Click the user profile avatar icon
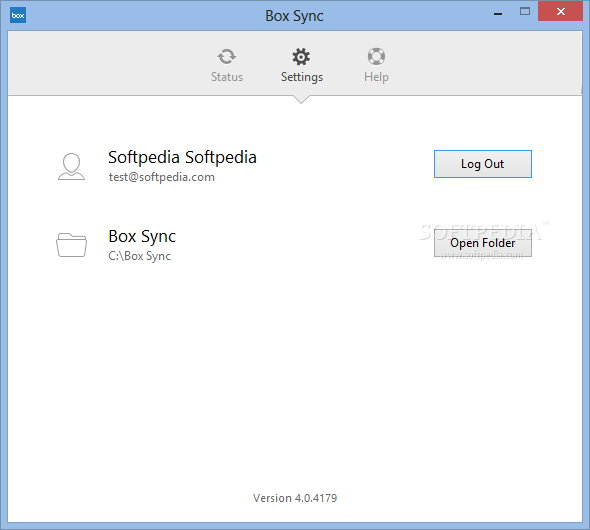Screen dimensions: 590x530 point(71,166)
